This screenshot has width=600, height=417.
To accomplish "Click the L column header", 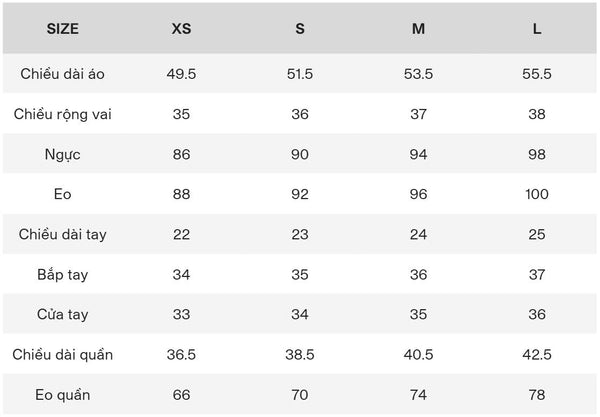I will [x=537, y=29].
